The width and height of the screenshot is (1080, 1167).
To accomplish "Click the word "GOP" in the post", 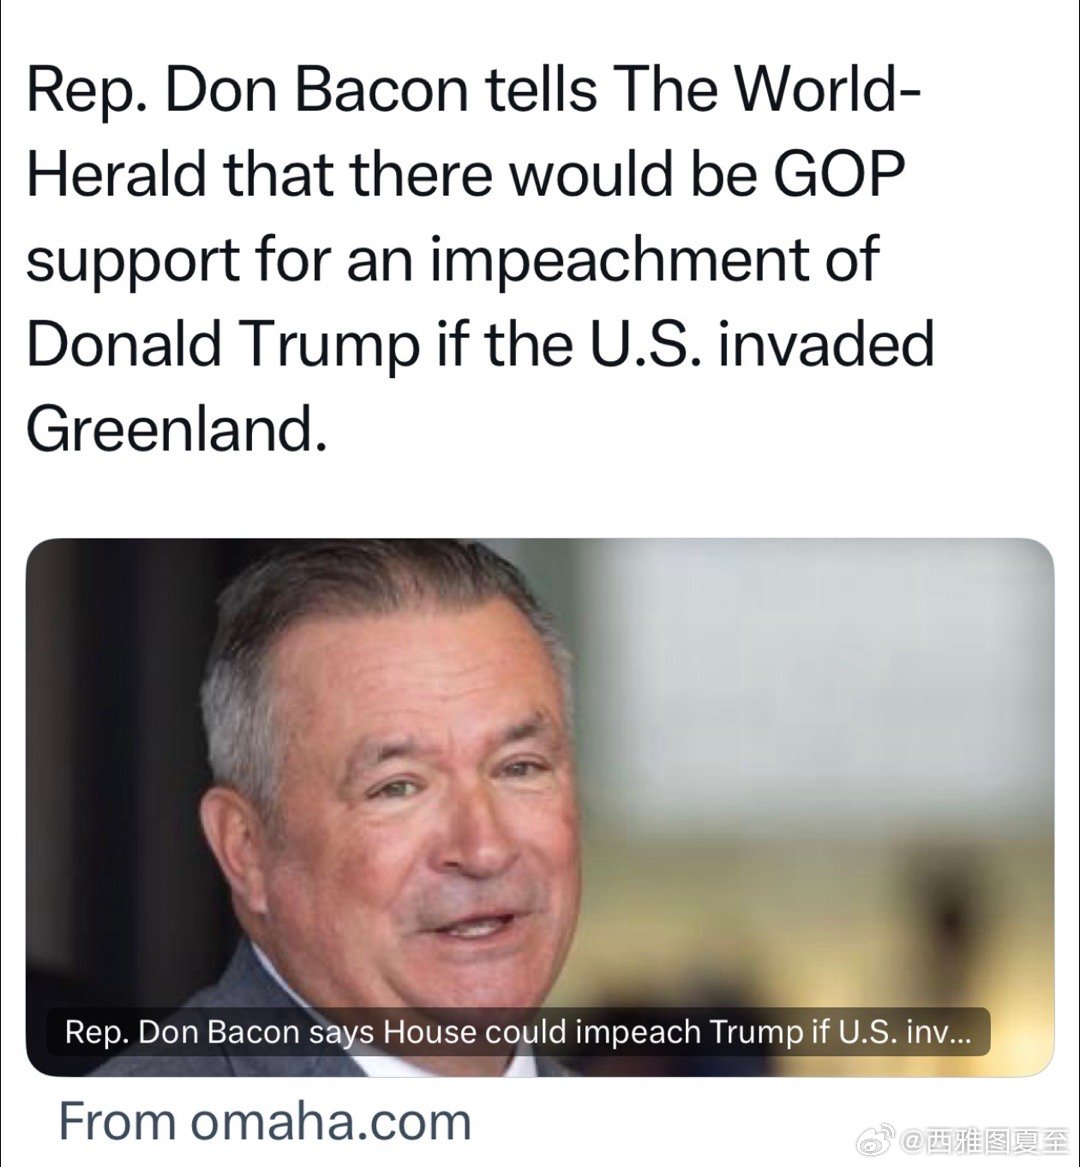I will (839, 175).
